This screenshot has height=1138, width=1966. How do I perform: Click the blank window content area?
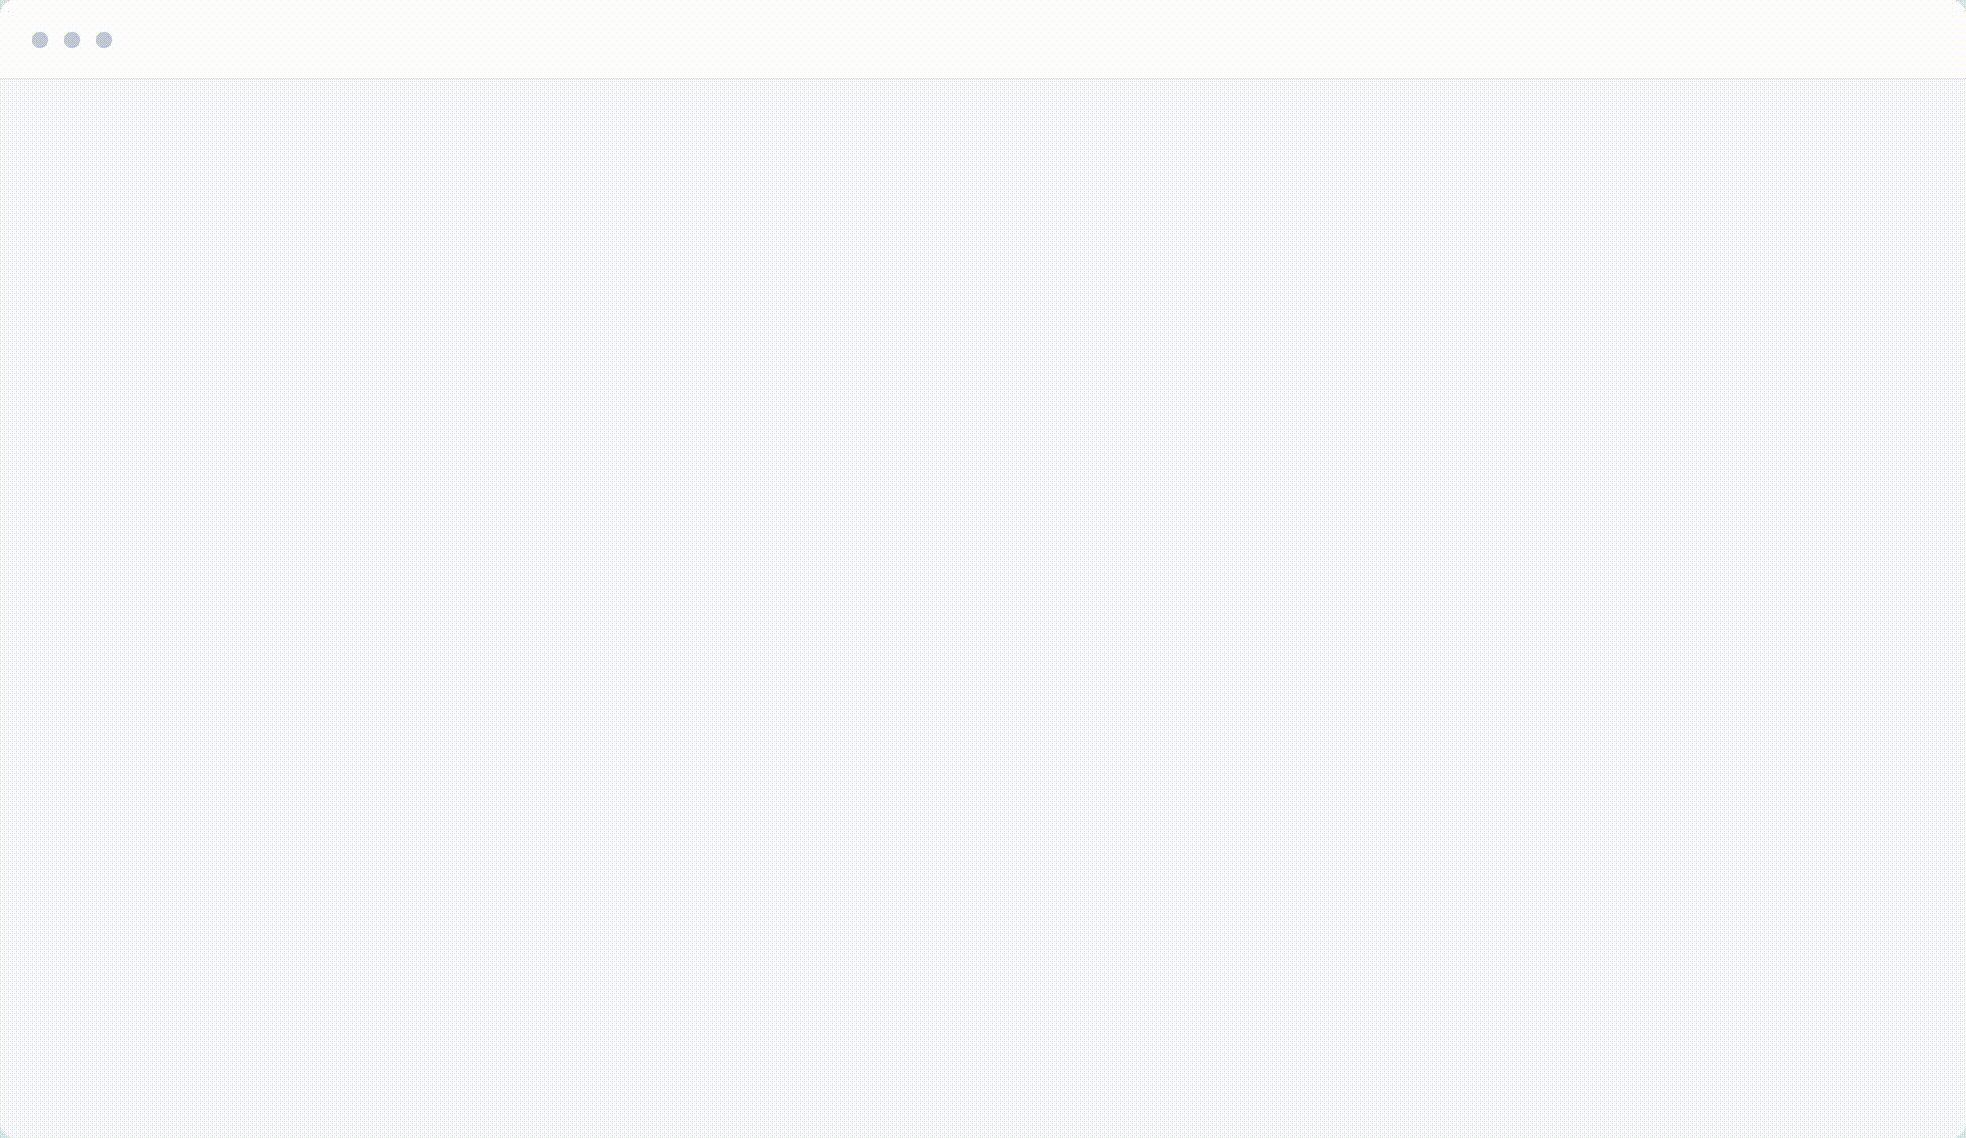(x=983, y=608)
